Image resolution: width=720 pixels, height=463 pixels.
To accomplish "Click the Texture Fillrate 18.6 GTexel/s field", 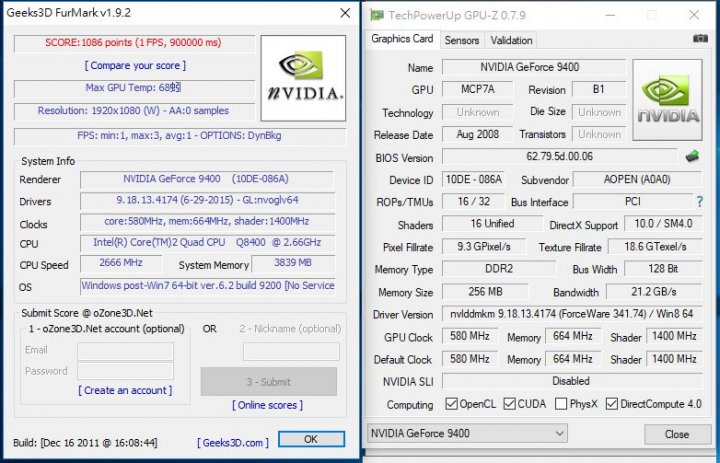I will click(655, 247).
